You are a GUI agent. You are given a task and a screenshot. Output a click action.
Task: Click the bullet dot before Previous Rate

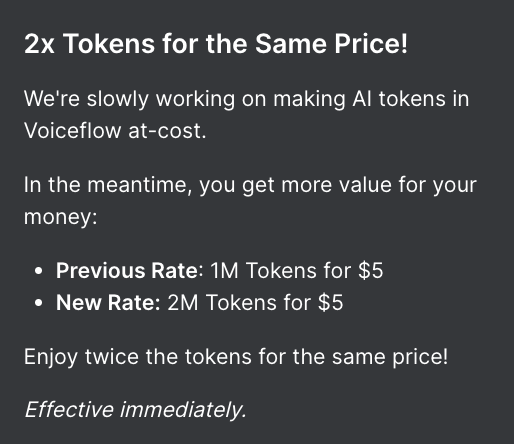click(x=39, y=271)
